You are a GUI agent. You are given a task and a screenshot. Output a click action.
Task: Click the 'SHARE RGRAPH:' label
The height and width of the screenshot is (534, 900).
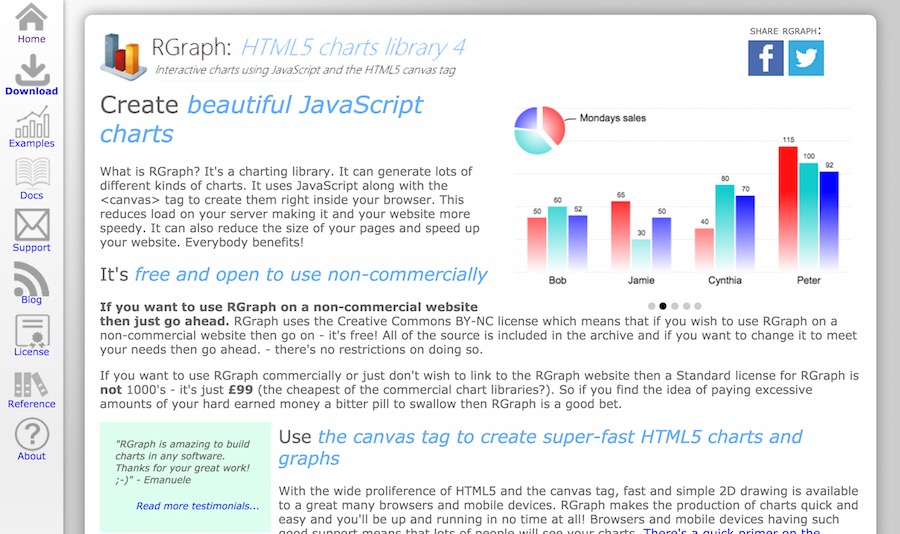click(x=785, y=31)
